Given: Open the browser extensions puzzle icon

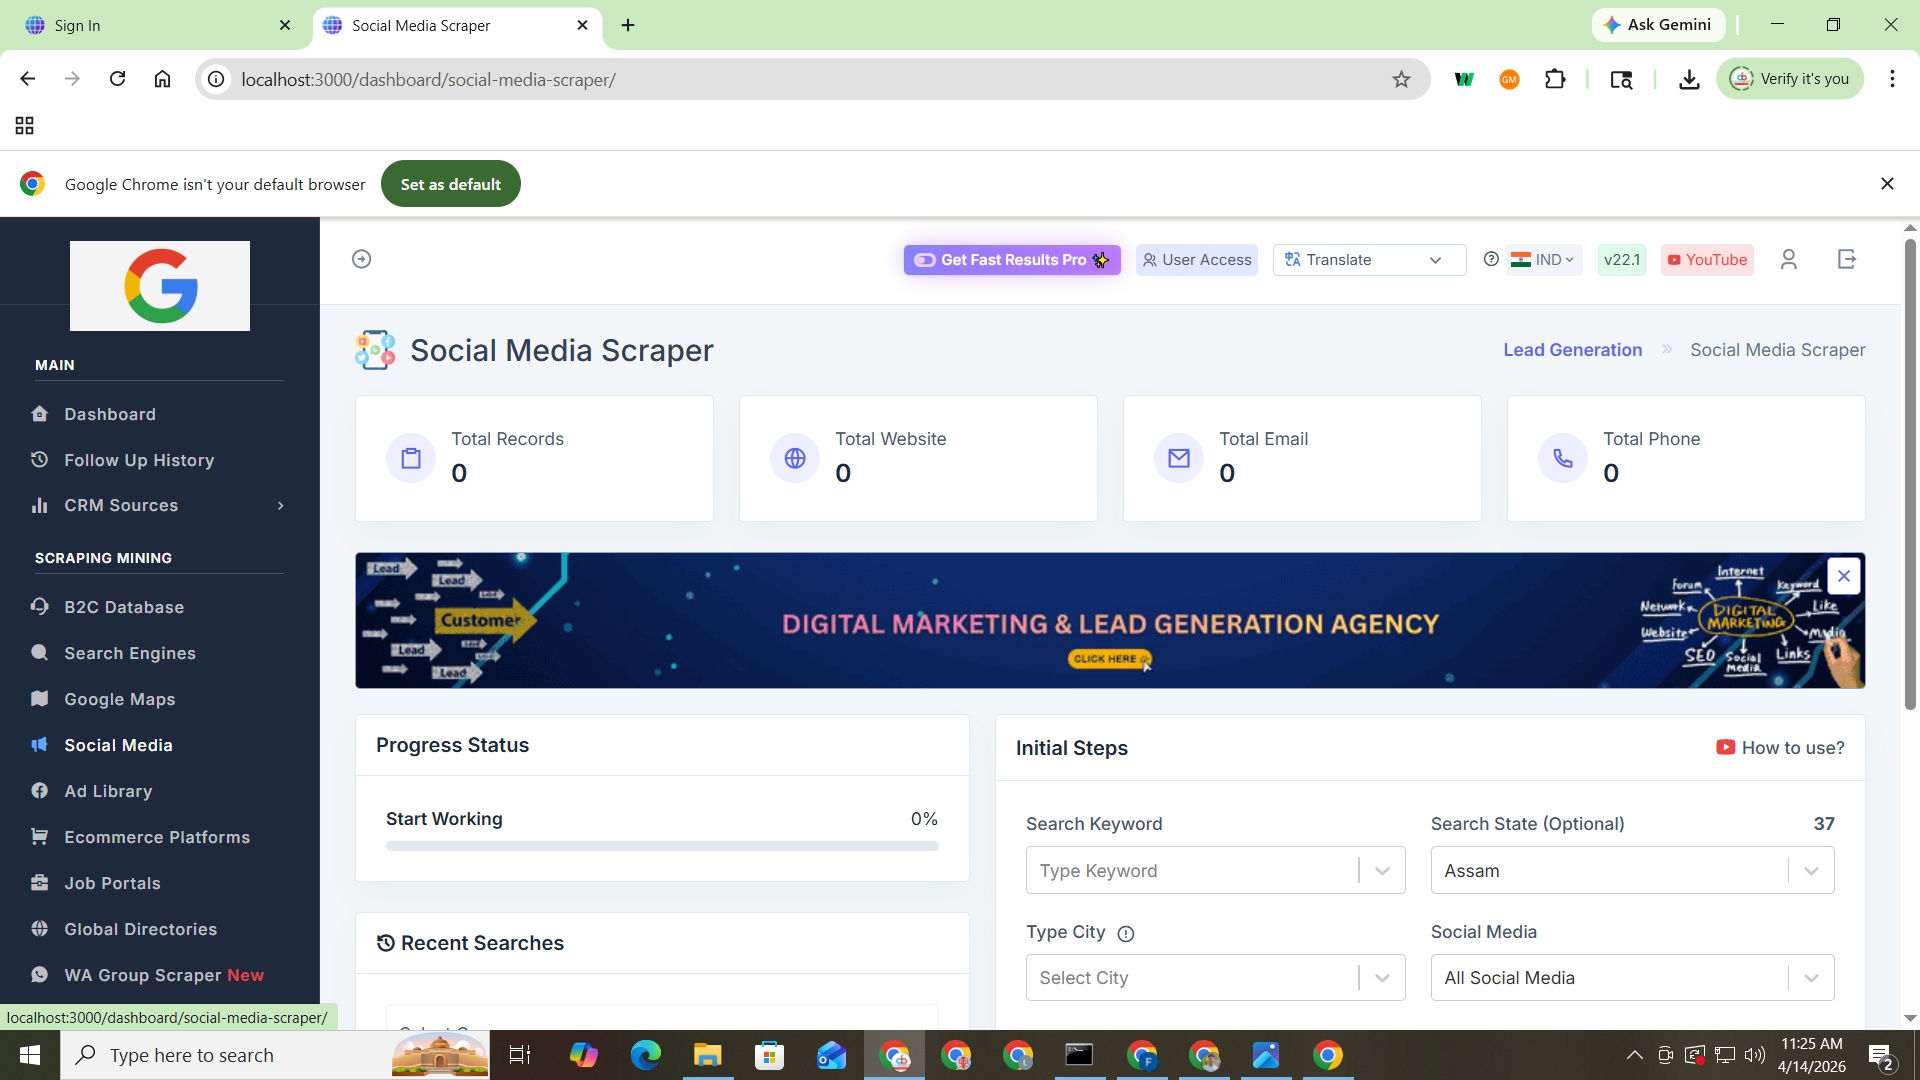Looking at the screenshot, I should coord(1555,79).
